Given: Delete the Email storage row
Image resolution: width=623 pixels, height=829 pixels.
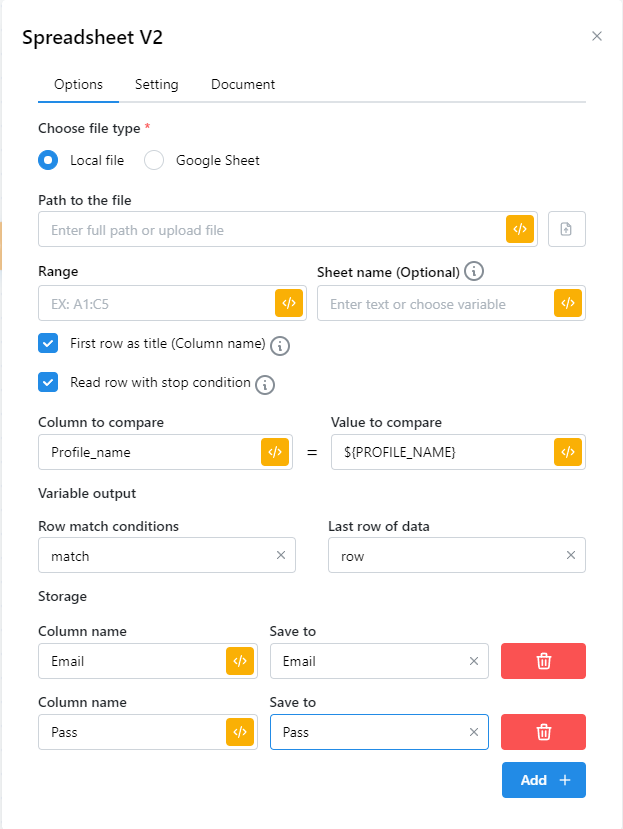Looking at the screenshot, I should [543, 661].
